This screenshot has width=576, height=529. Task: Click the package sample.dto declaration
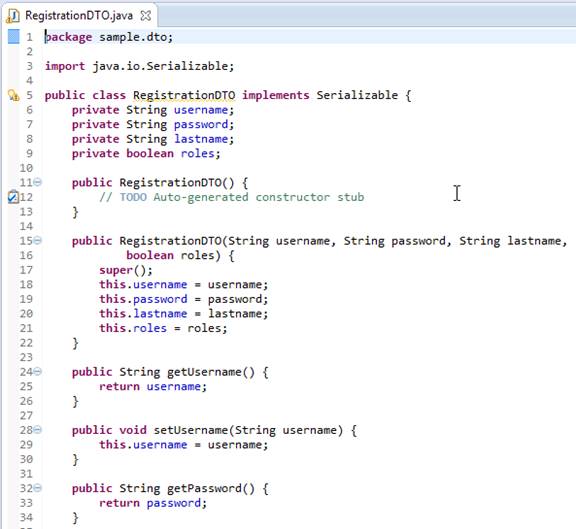pos(109,37)
